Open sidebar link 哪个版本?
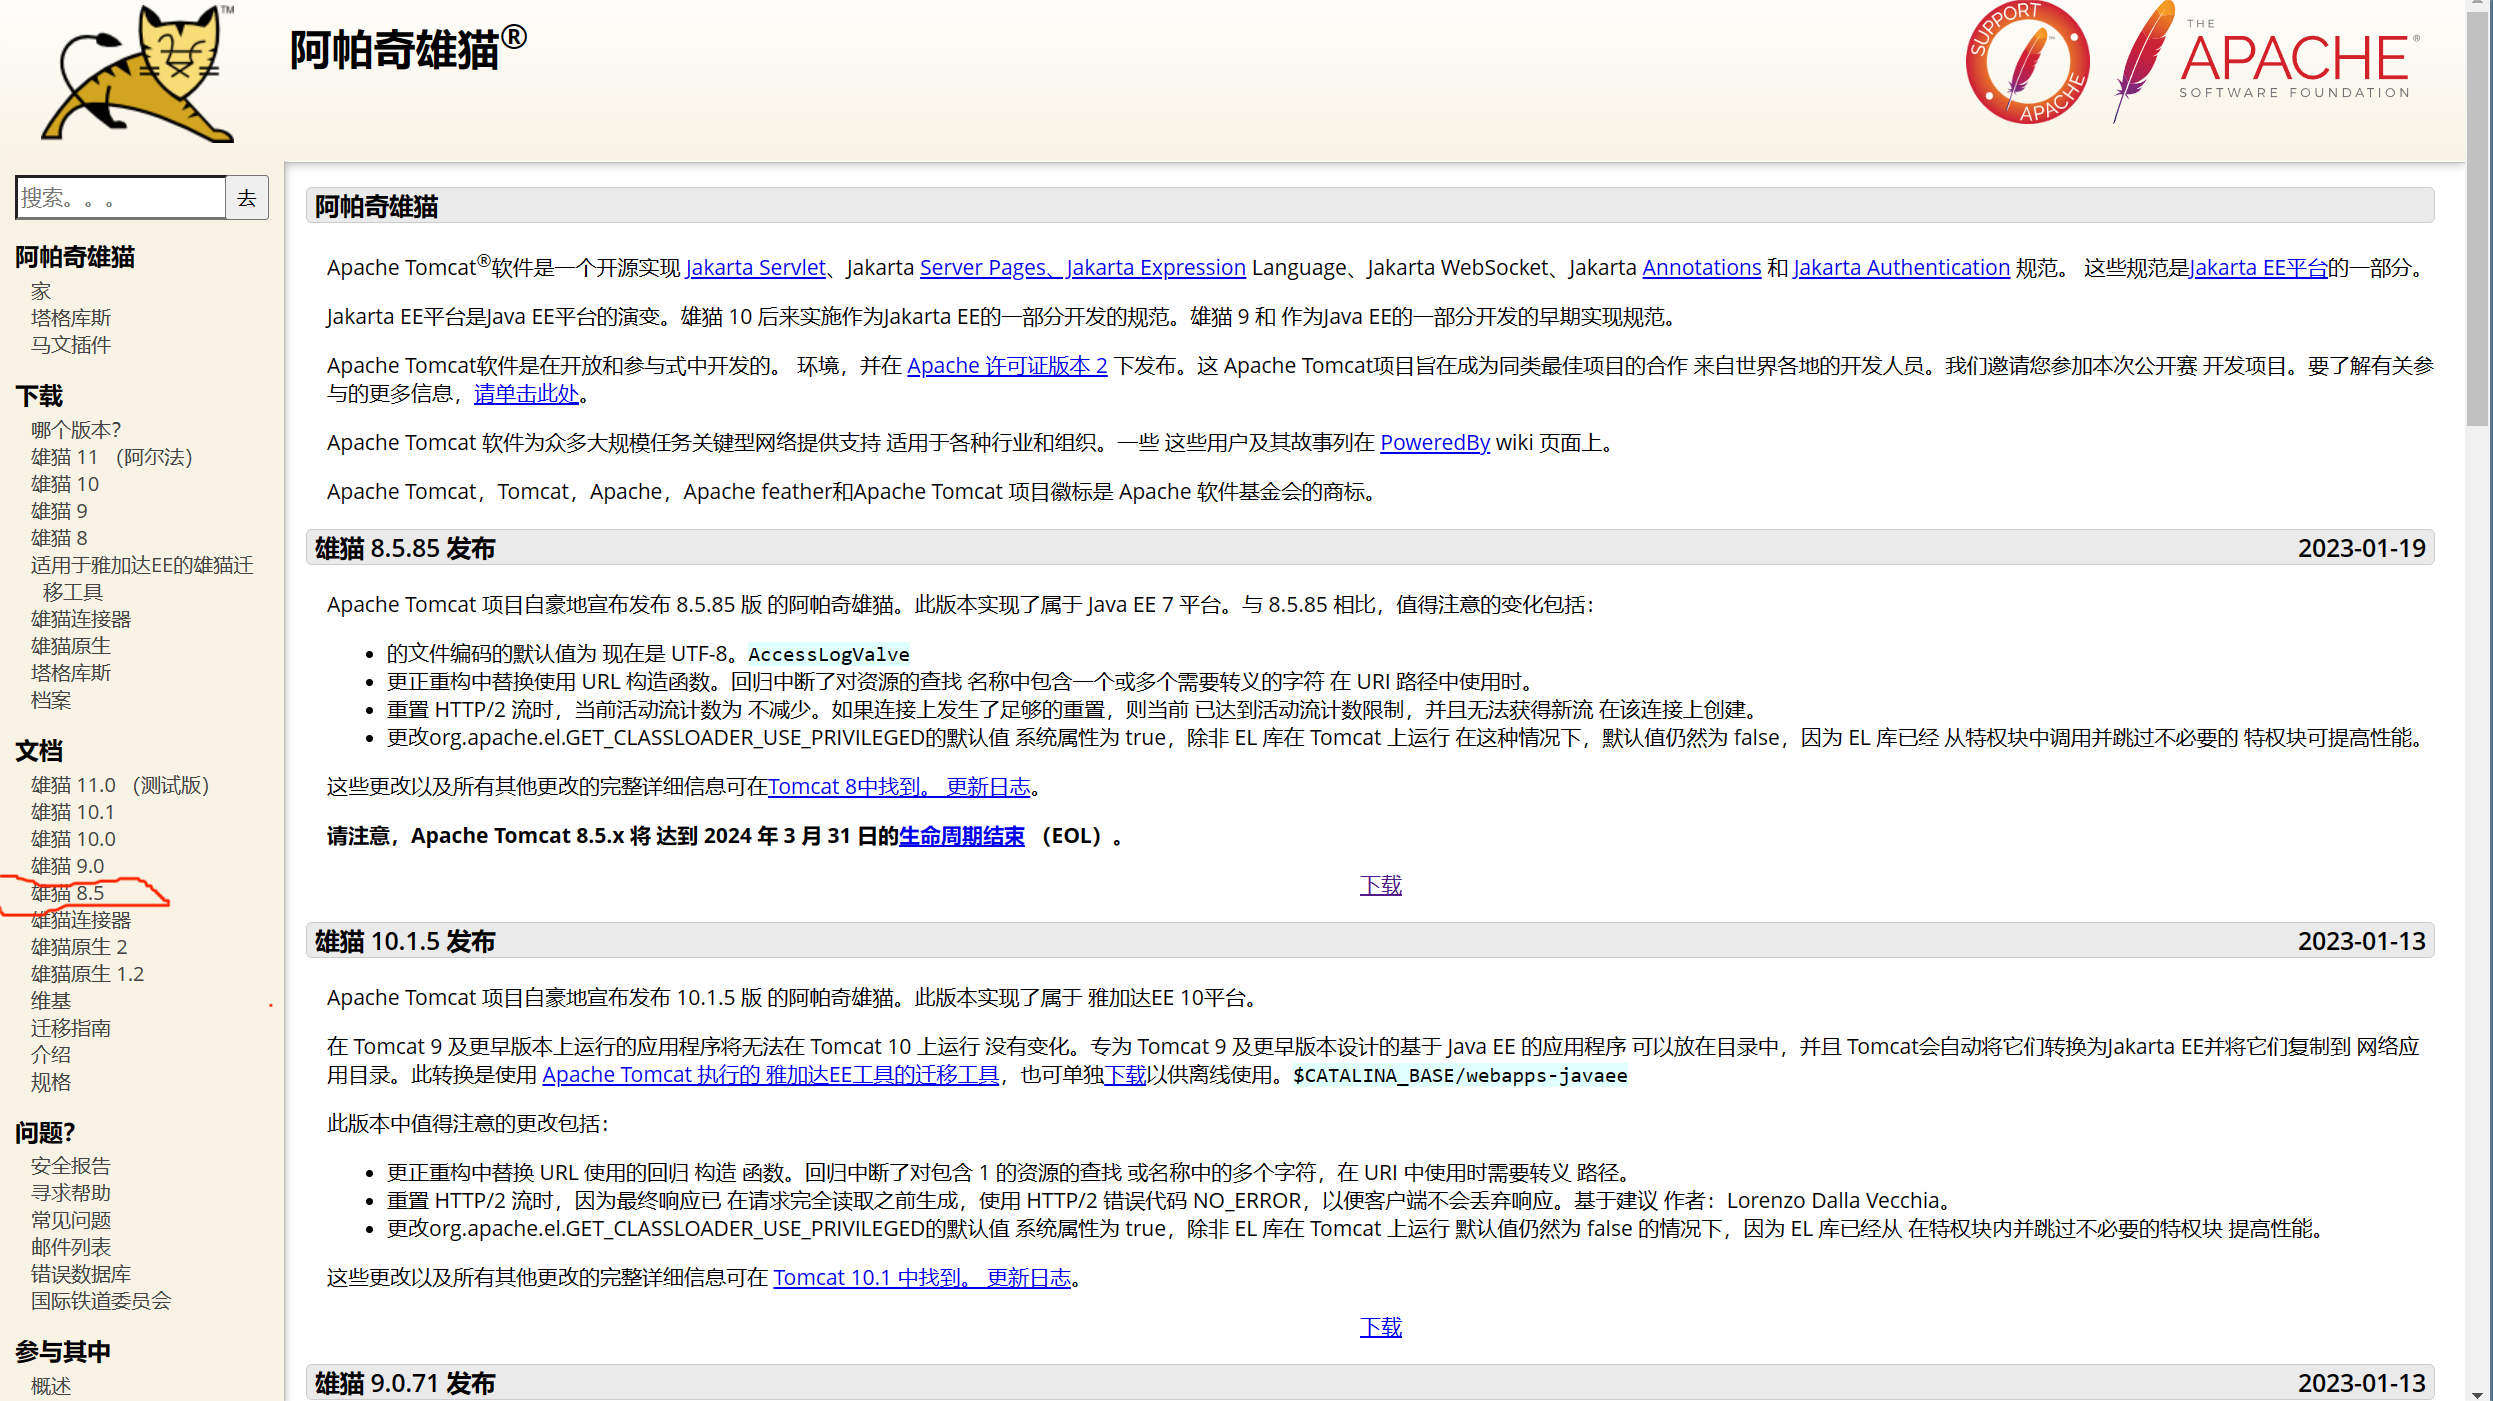The height and width of the screenshot is (1401, 2493). coord(76,430)
